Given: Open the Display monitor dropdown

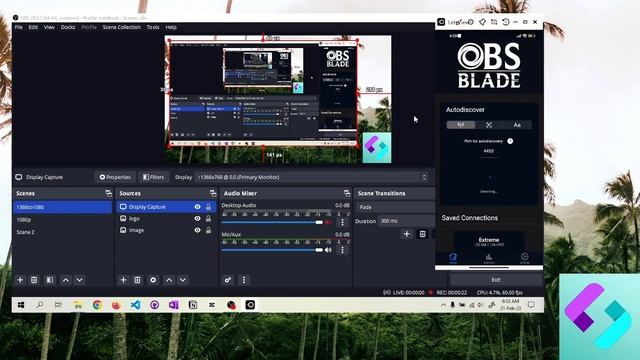Looking at the screenshot, I should click(x=312, y=177).
